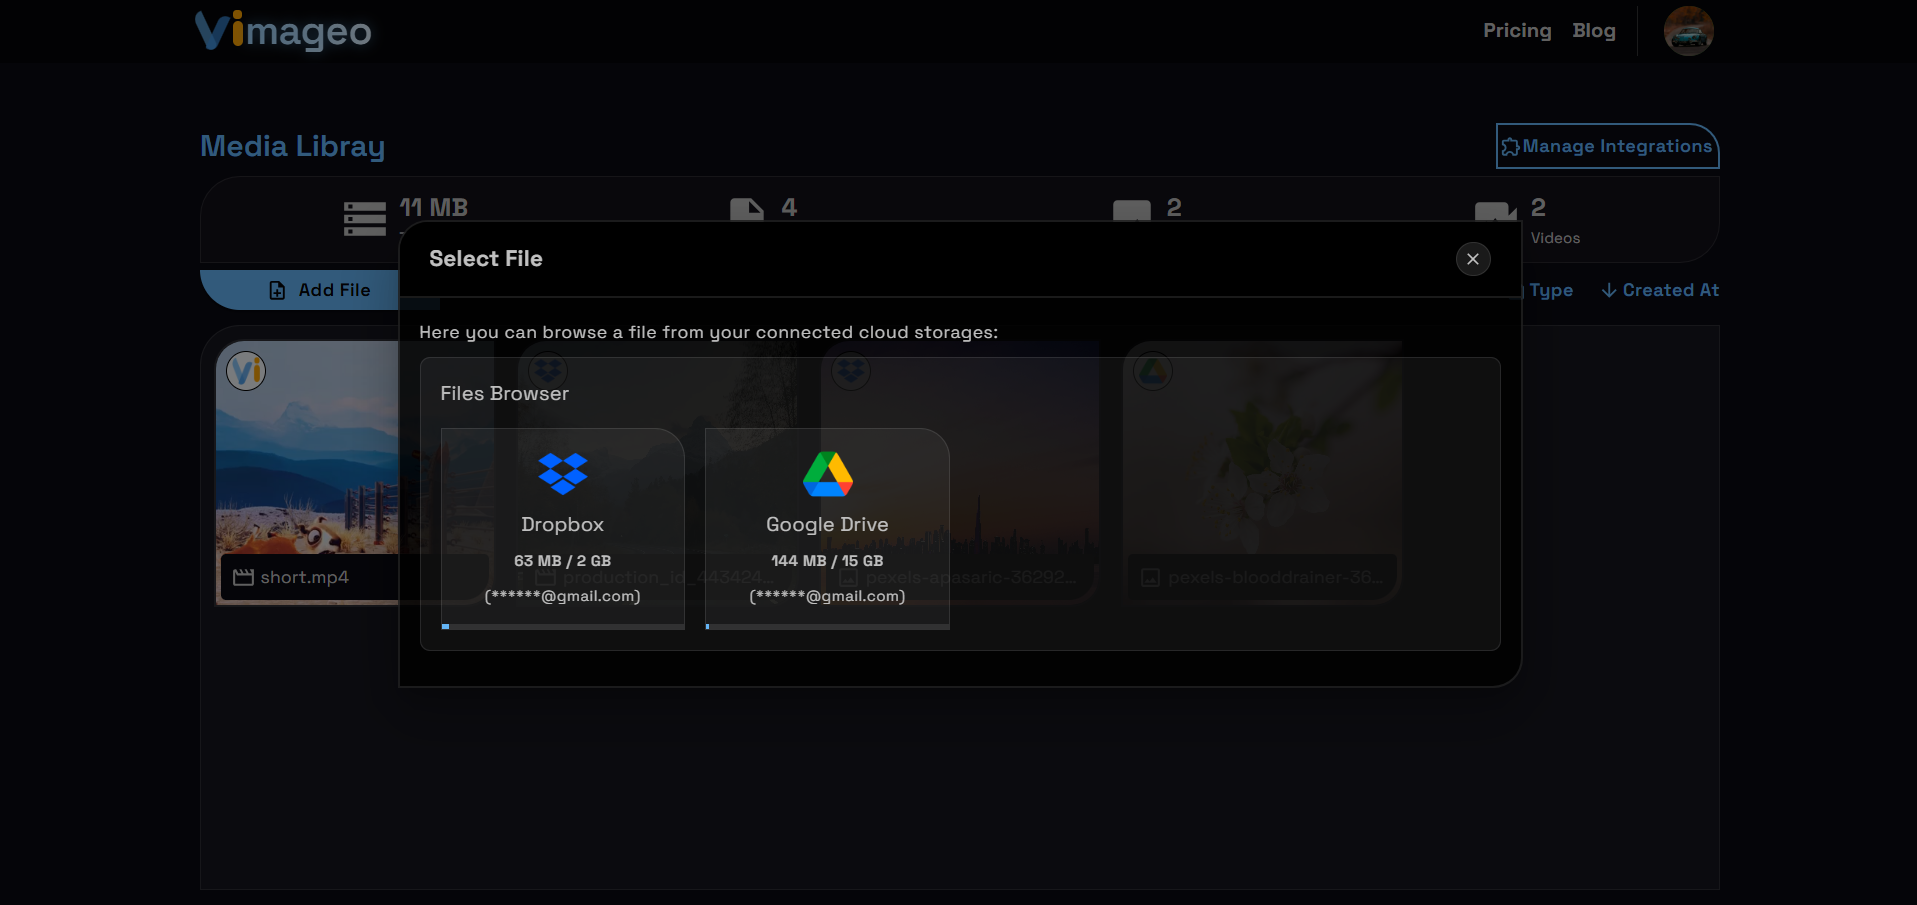The width and height of the screenshot is (1917, 905).
Task: Click the Files Browser heading
Action: point(504,394)
